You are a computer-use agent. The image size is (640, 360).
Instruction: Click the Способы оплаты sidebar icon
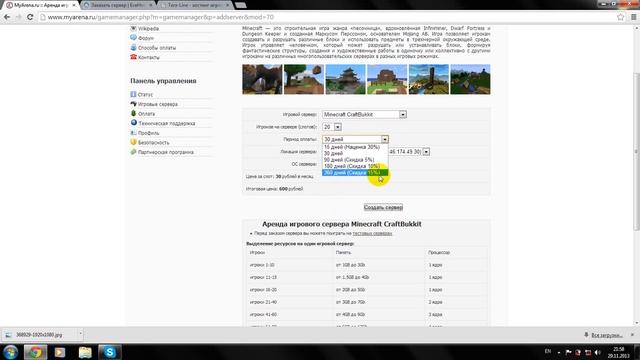pos(133,47)
